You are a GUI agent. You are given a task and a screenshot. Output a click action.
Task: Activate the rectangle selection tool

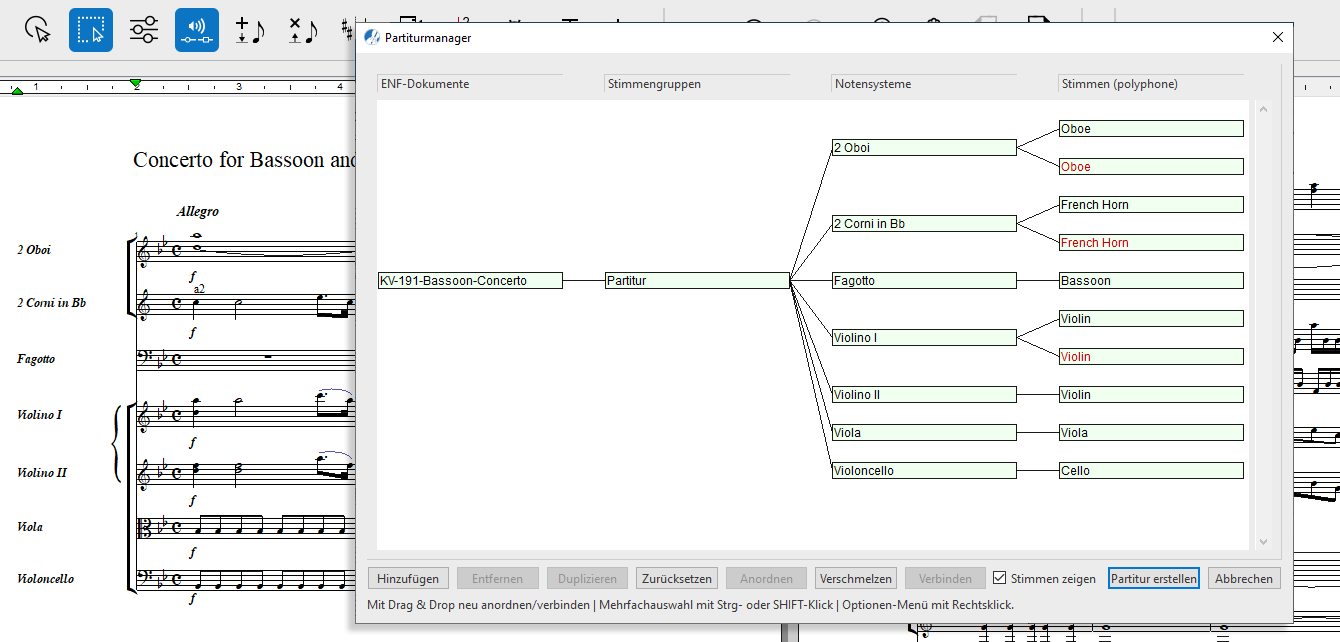point(91,30)
